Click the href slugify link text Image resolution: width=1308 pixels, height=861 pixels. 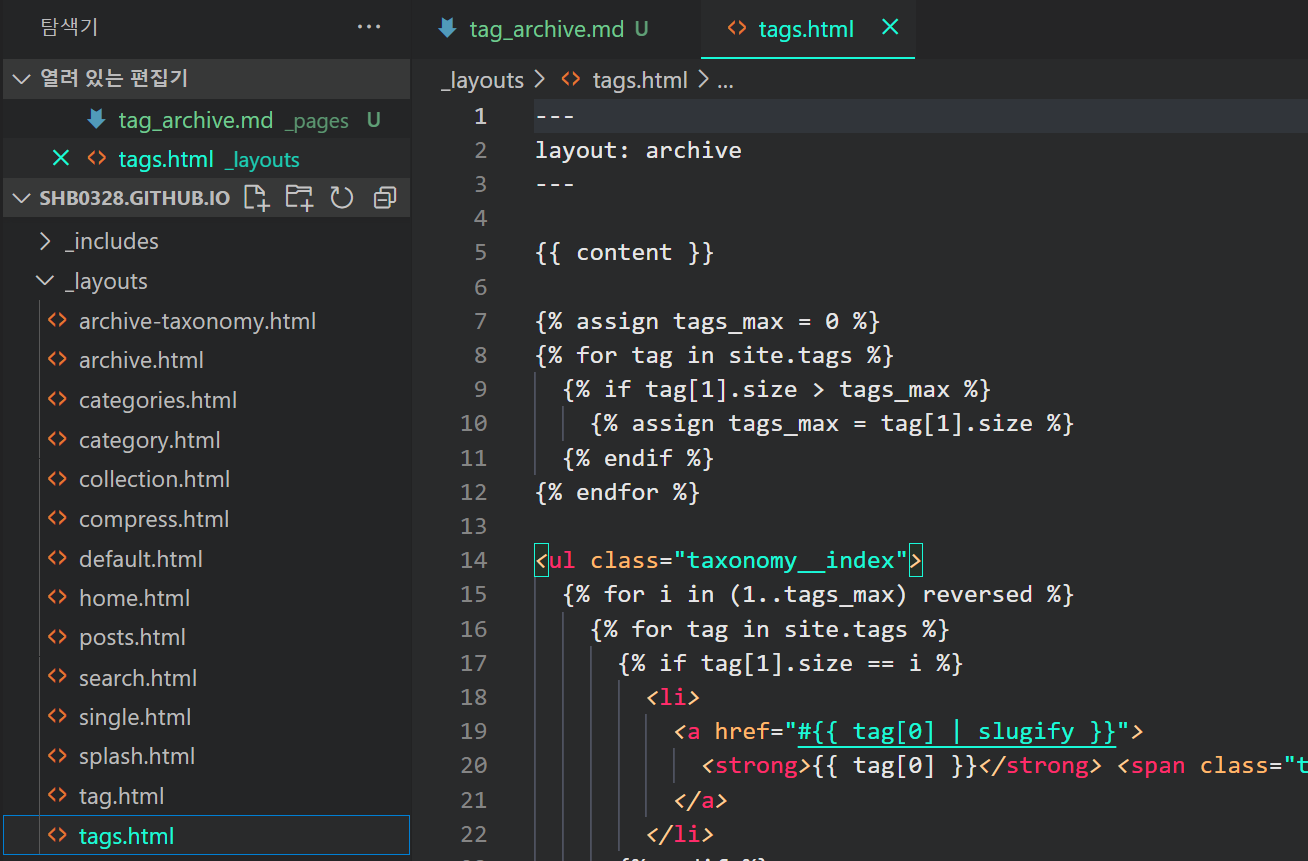[x=956, y=732]
